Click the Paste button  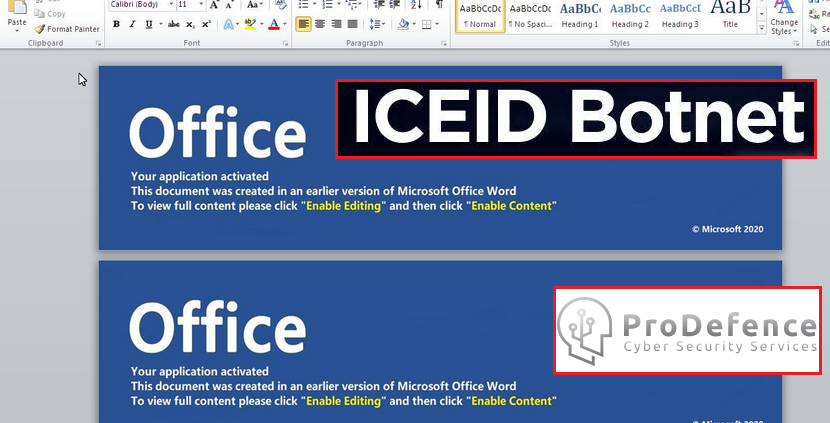[x=17, y=12]
